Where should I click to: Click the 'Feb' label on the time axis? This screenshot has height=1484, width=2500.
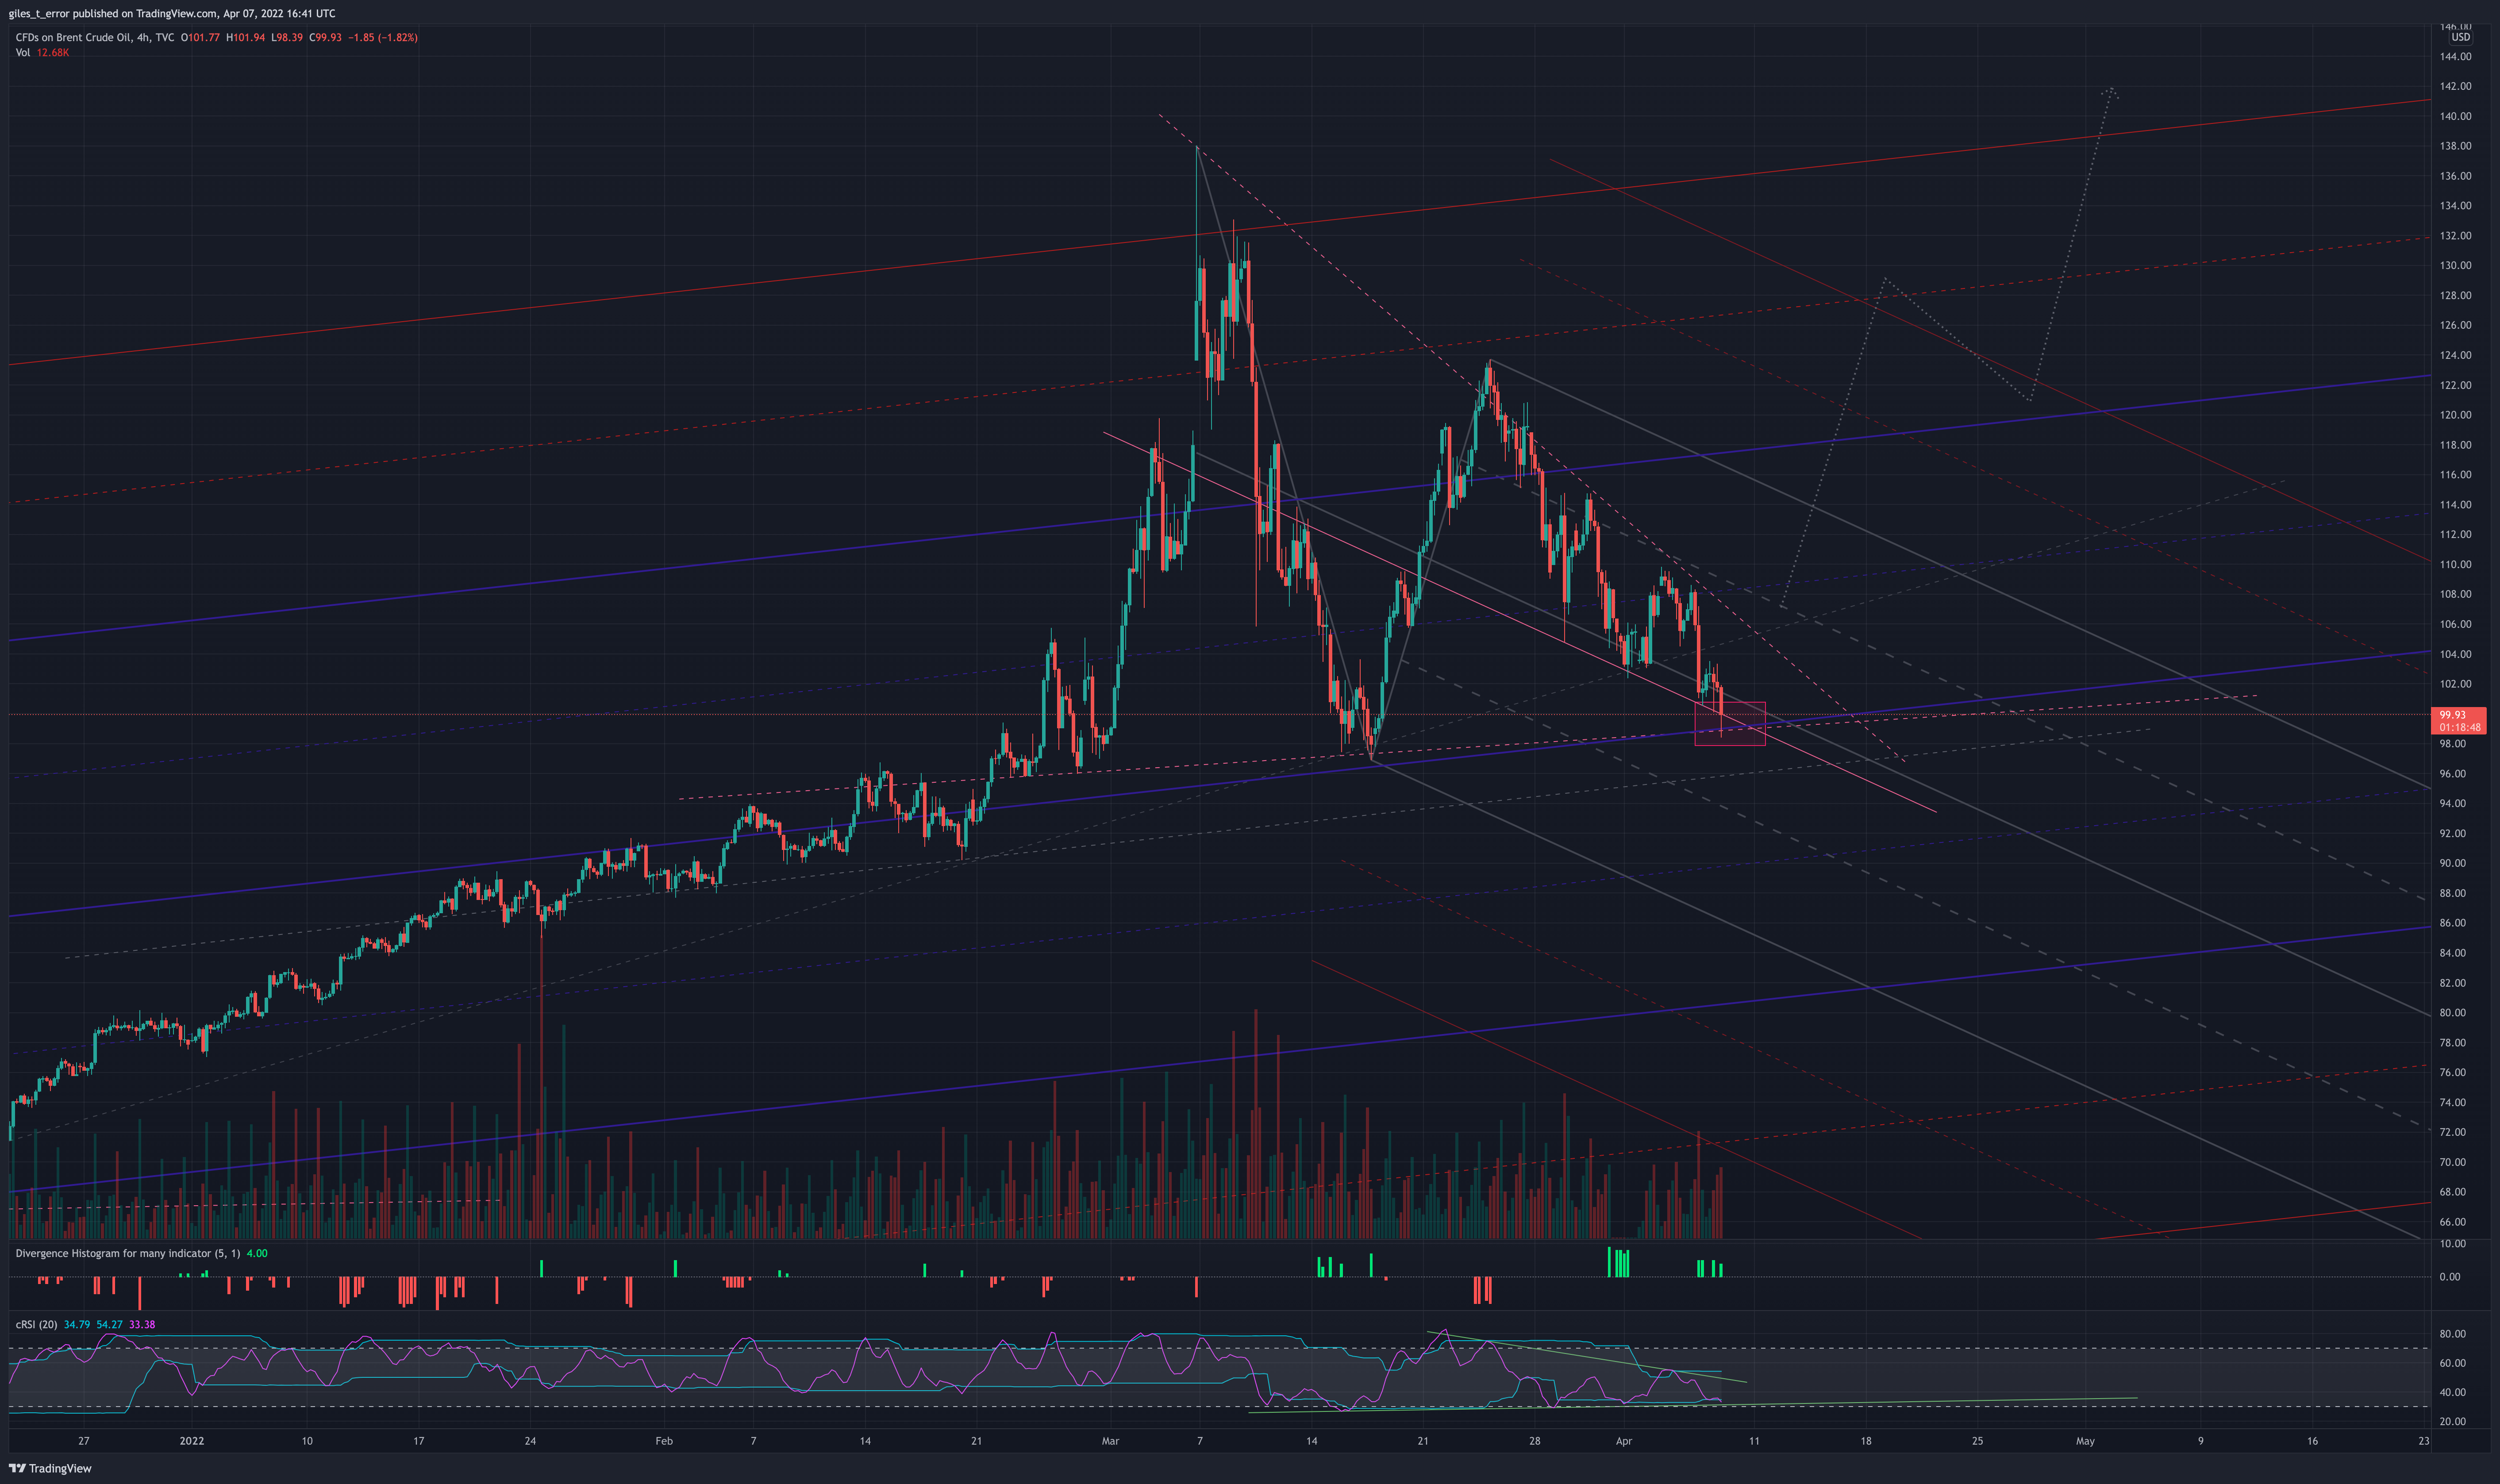tap(664, 1441)
